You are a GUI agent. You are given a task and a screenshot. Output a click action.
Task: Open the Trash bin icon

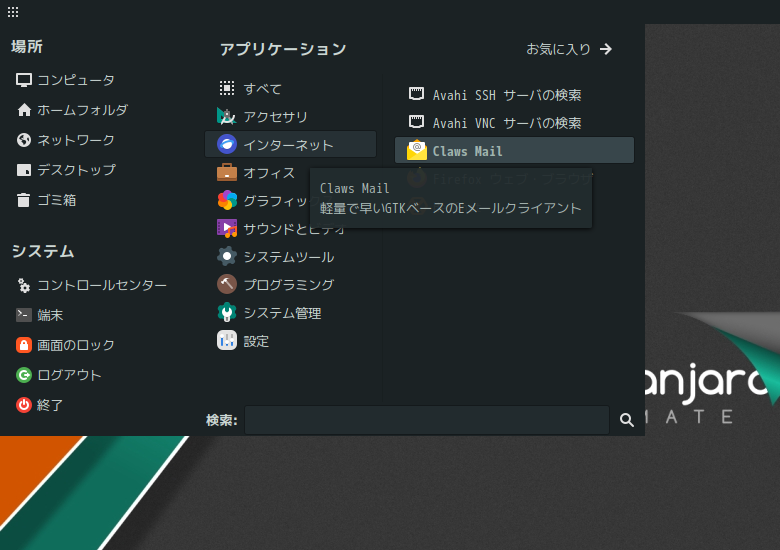[24, 200]
